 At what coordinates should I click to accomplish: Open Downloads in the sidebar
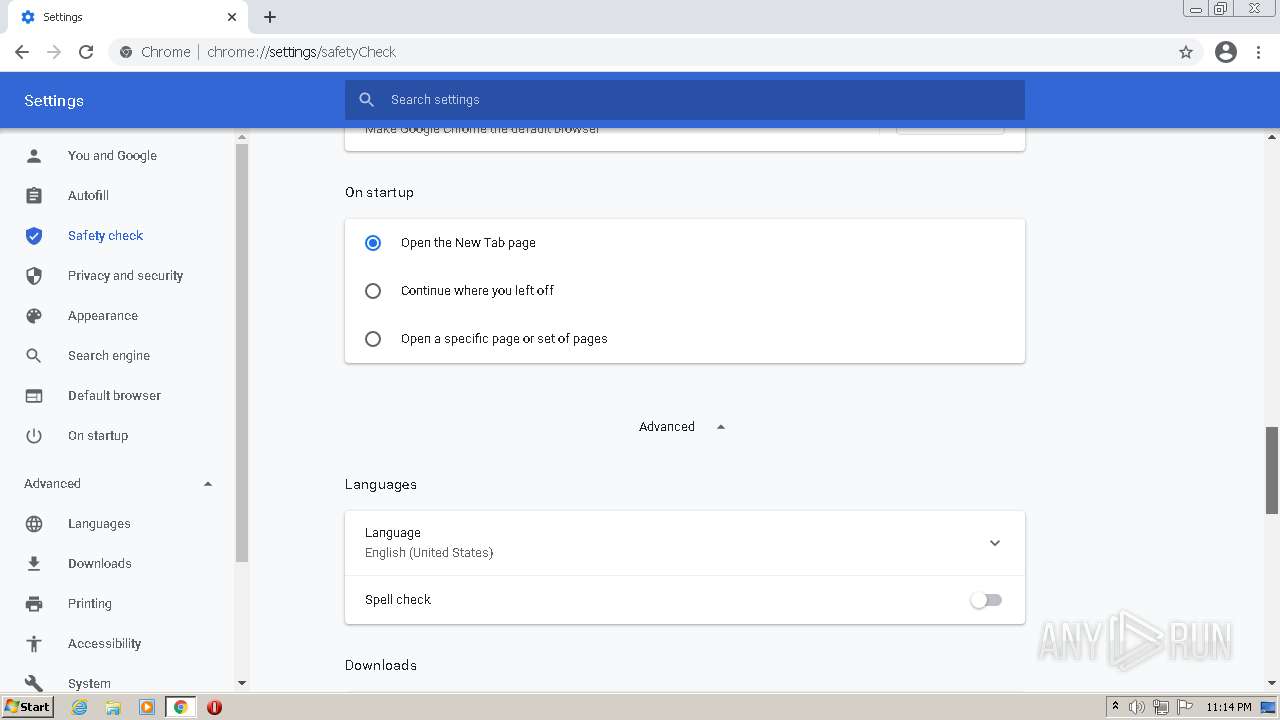click(99, 563)
